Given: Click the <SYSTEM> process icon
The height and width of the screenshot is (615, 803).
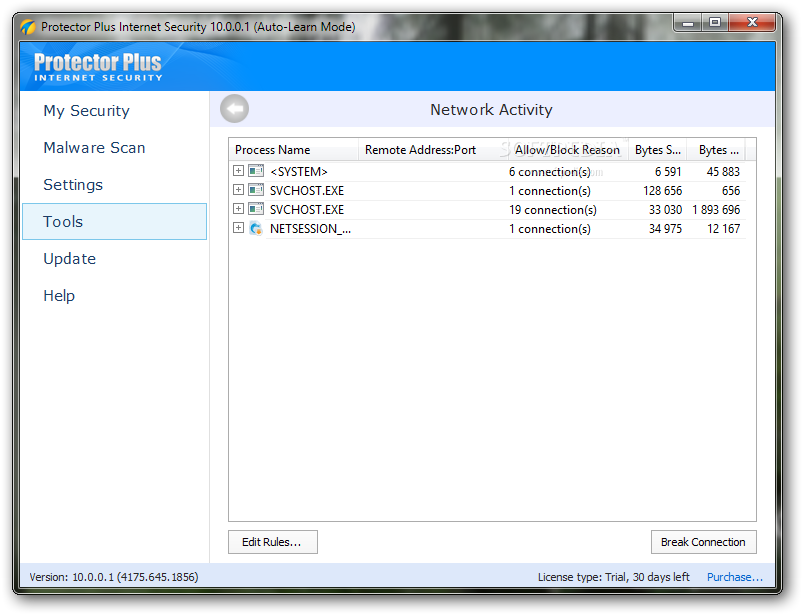Looking at the screenshot, I should 256,171.
